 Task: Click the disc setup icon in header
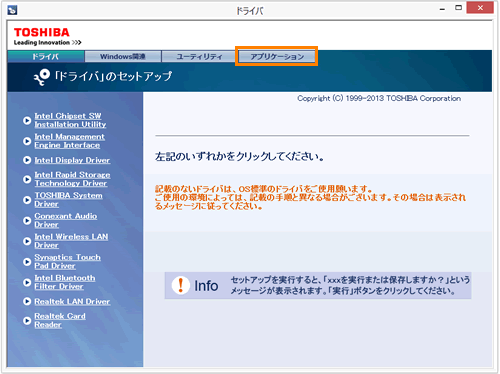(42, 77)
